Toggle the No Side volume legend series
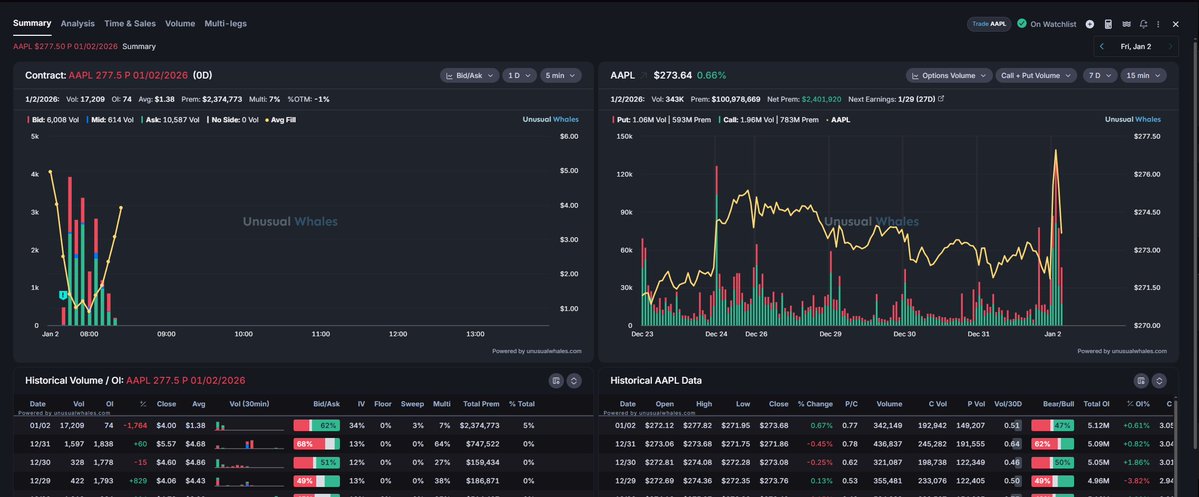Screen dimensions: 1199x497 232,120
